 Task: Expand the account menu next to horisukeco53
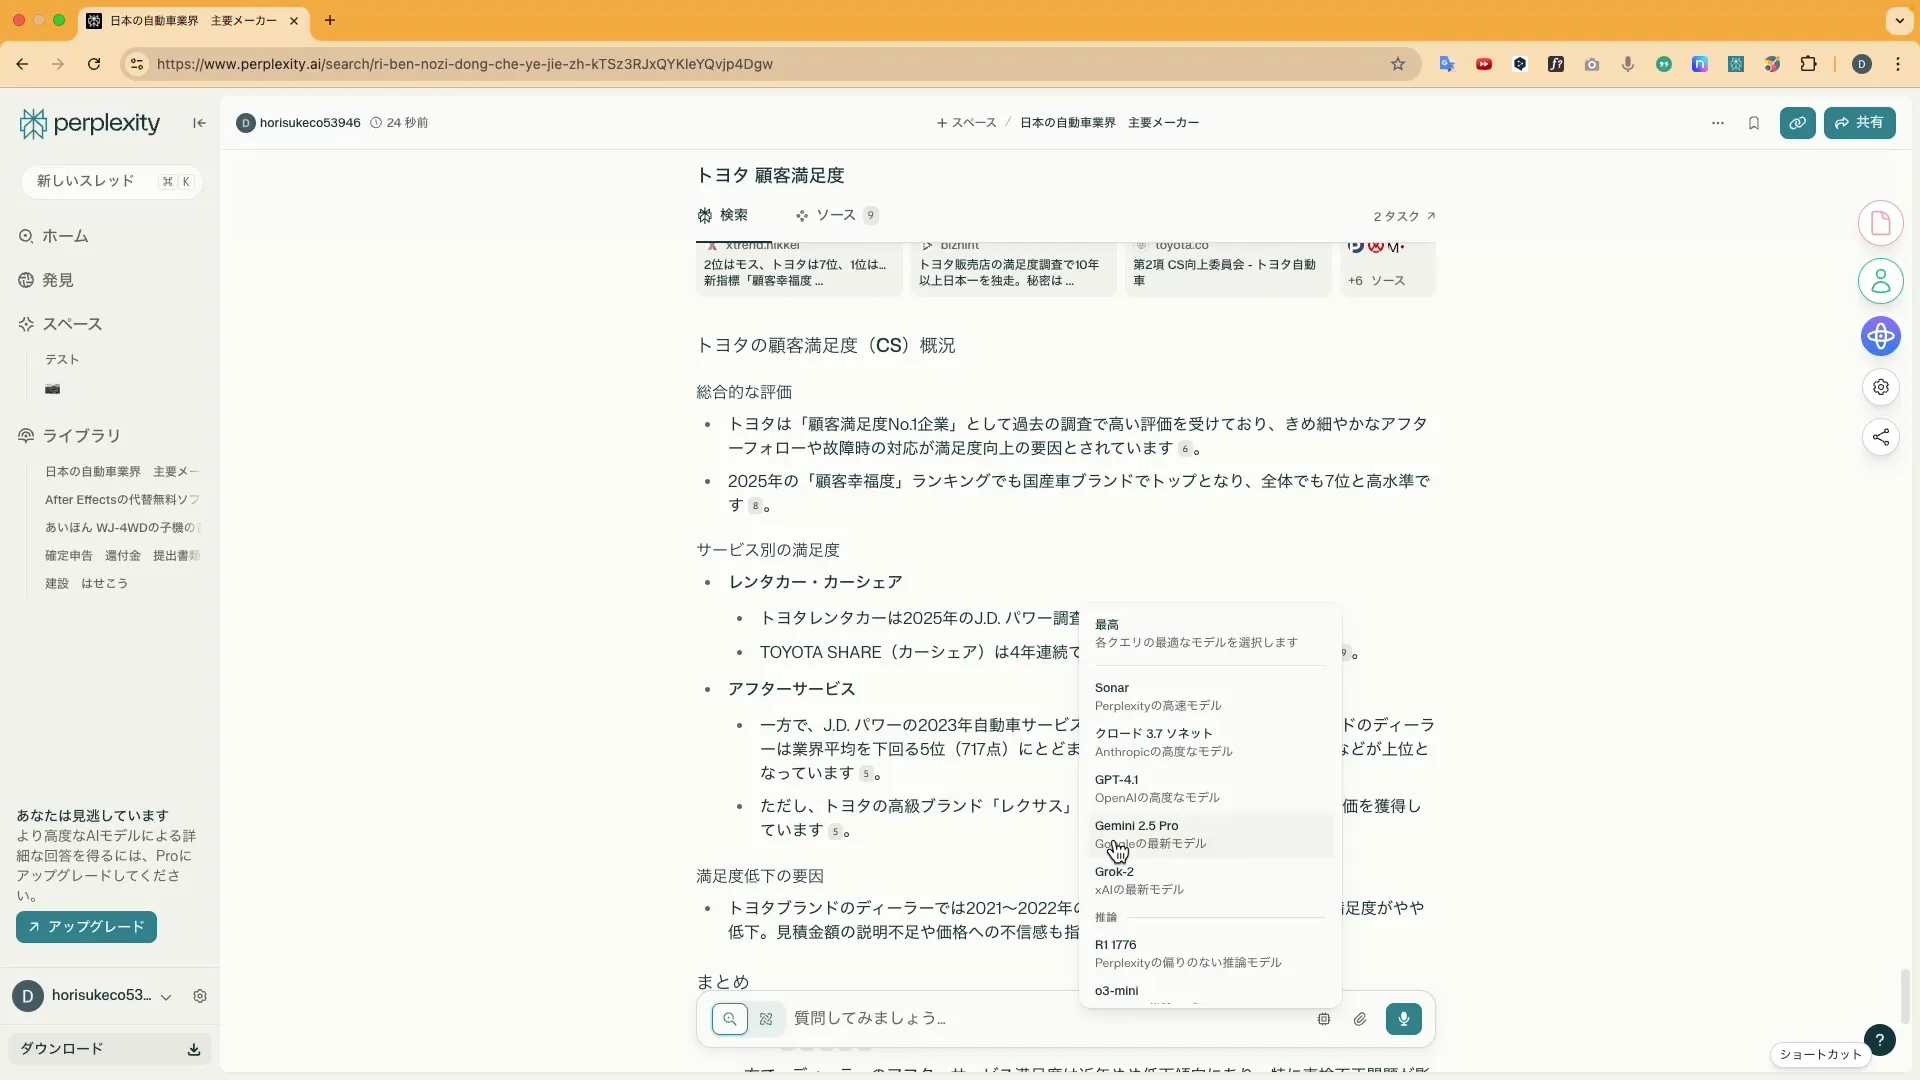166,996
